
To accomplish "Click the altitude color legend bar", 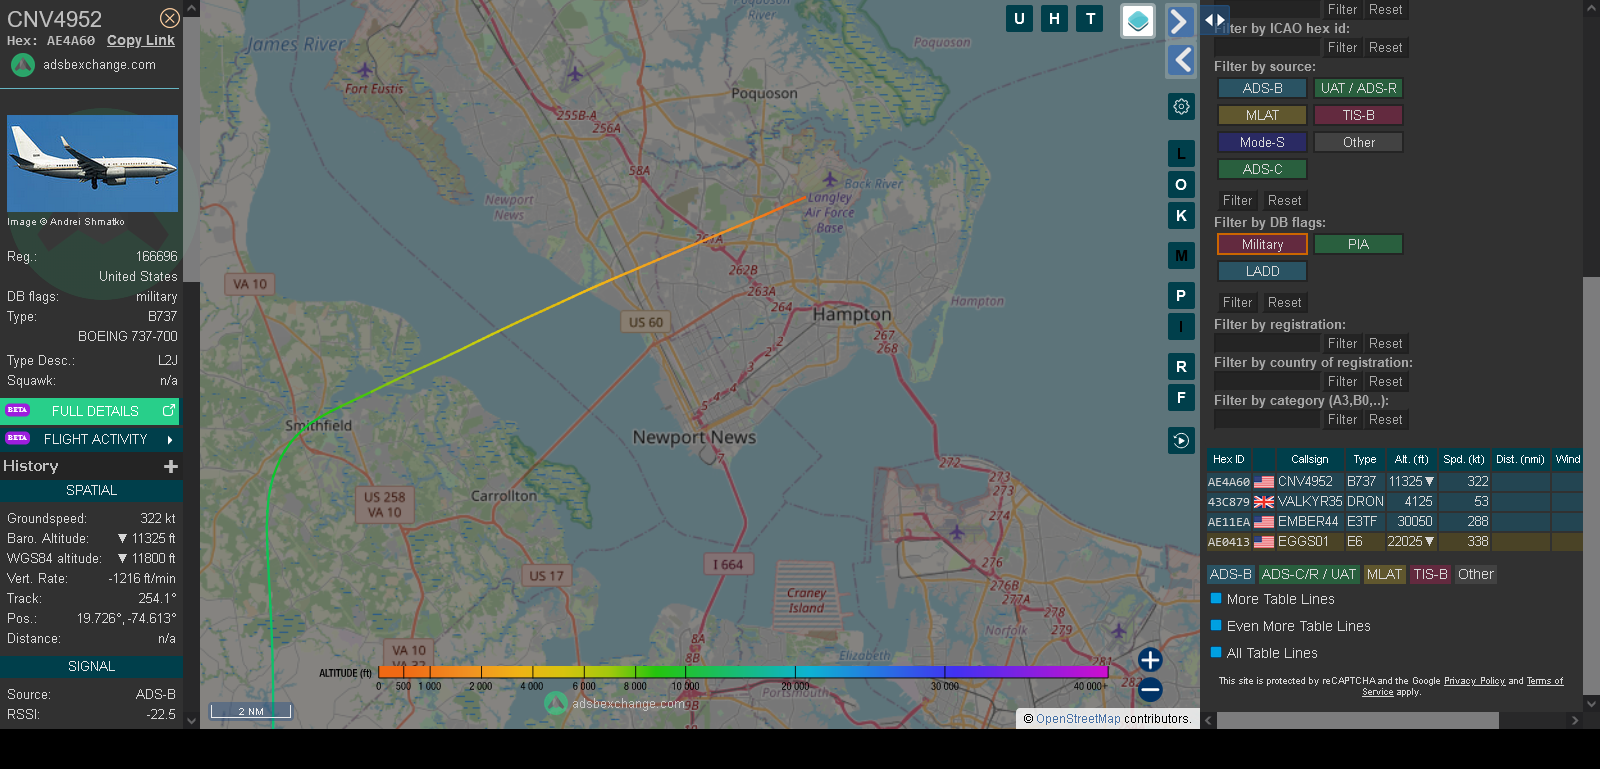I will pyautogui.click(x=743, y=672).
